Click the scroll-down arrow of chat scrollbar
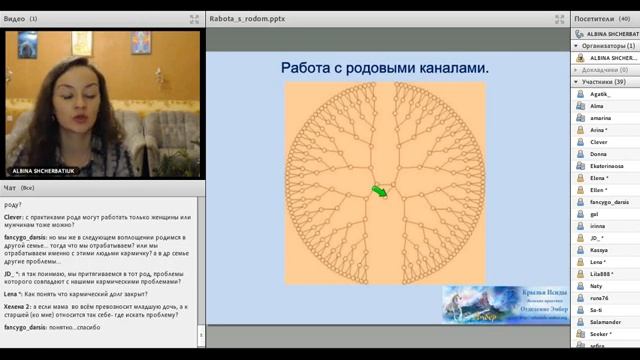 201,335
